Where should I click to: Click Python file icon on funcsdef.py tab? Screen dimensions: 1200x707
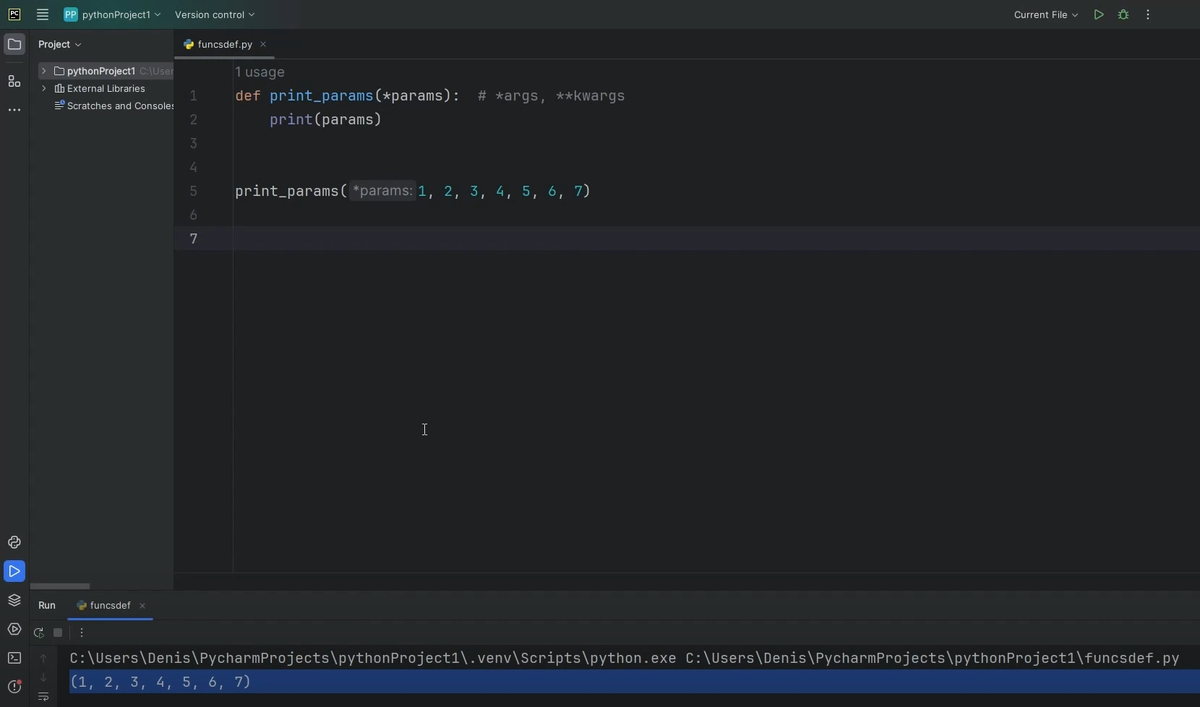click(189, 44)
